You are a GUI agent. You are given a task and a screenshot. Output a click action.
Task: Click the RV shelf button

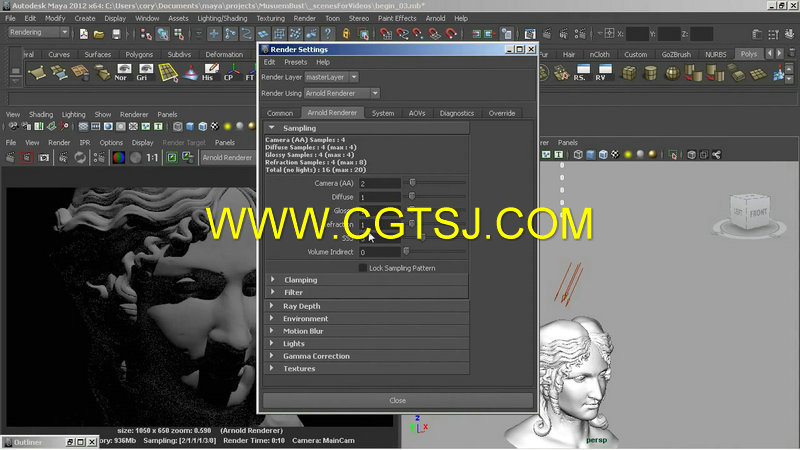click(604, 72)
